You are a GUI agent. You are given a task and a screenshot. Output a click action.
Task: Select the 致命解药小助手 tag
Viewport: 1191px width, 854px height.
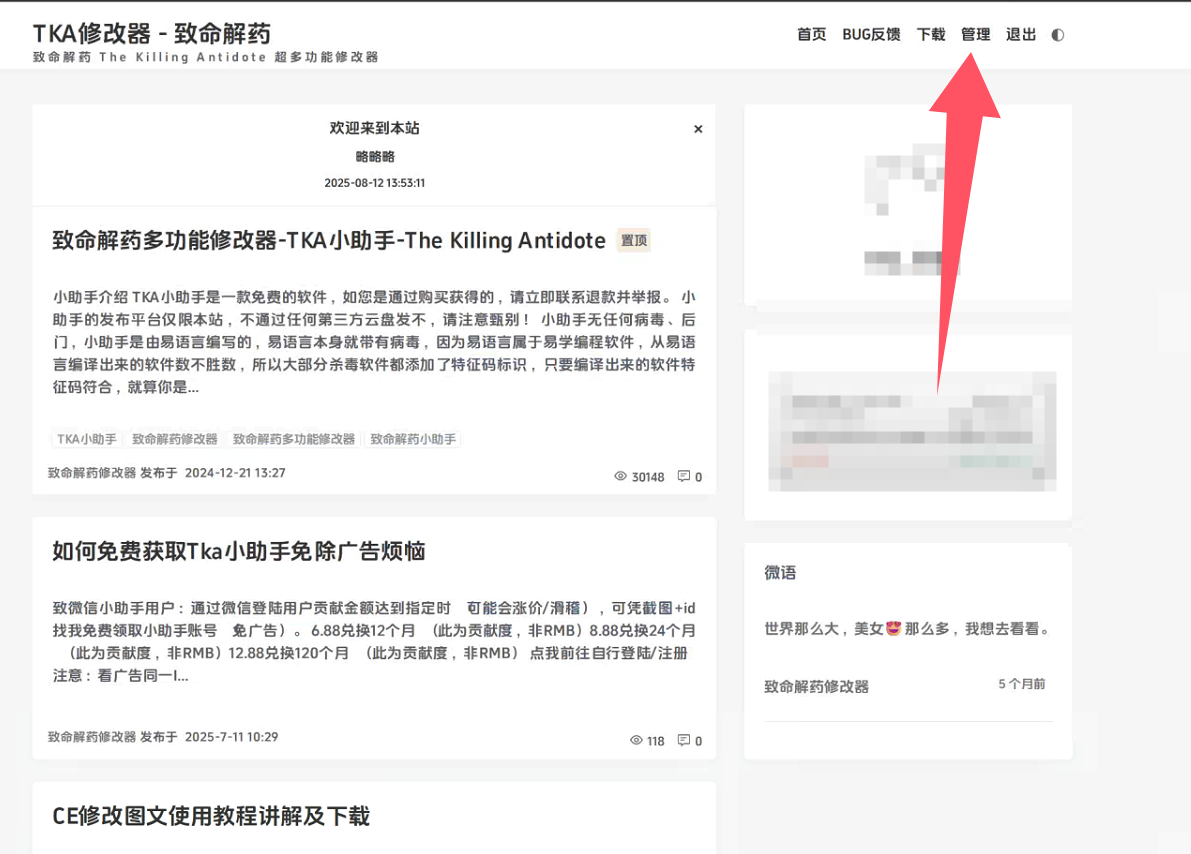[412, 439]
